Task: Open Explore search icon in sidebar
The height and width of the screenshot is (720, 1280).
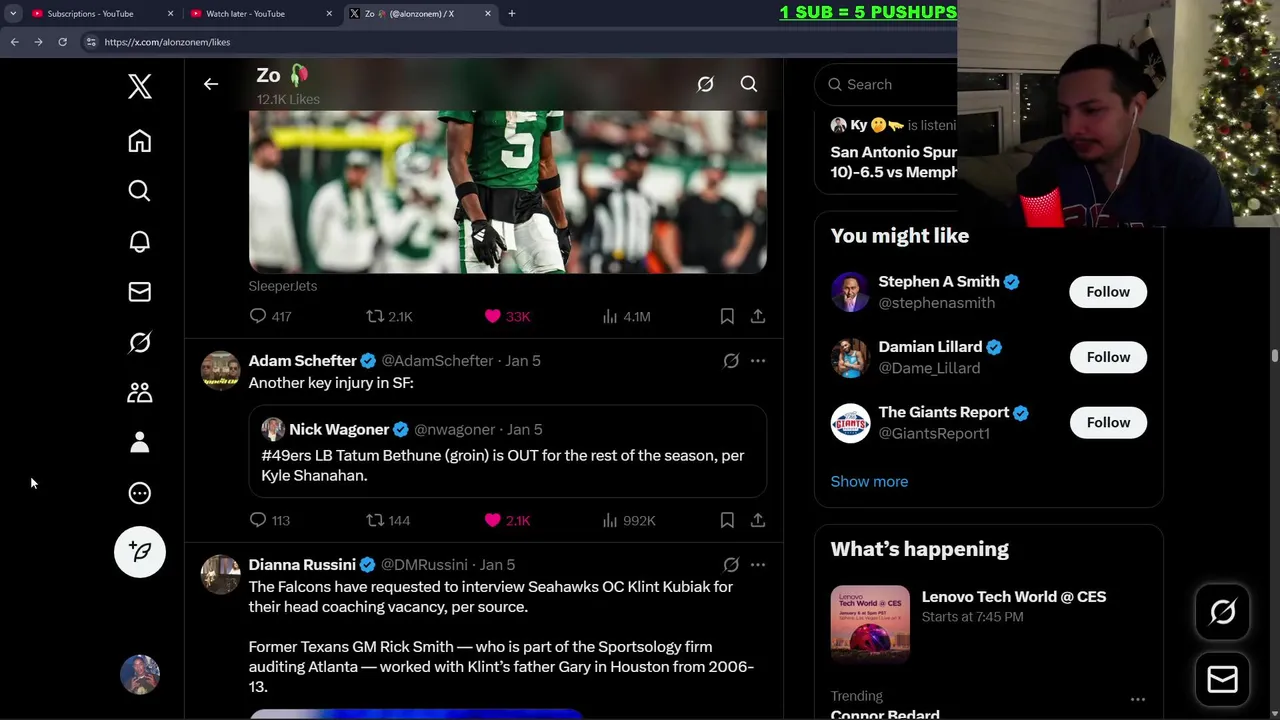Action: pyautogui.click(x=140, y=191)
